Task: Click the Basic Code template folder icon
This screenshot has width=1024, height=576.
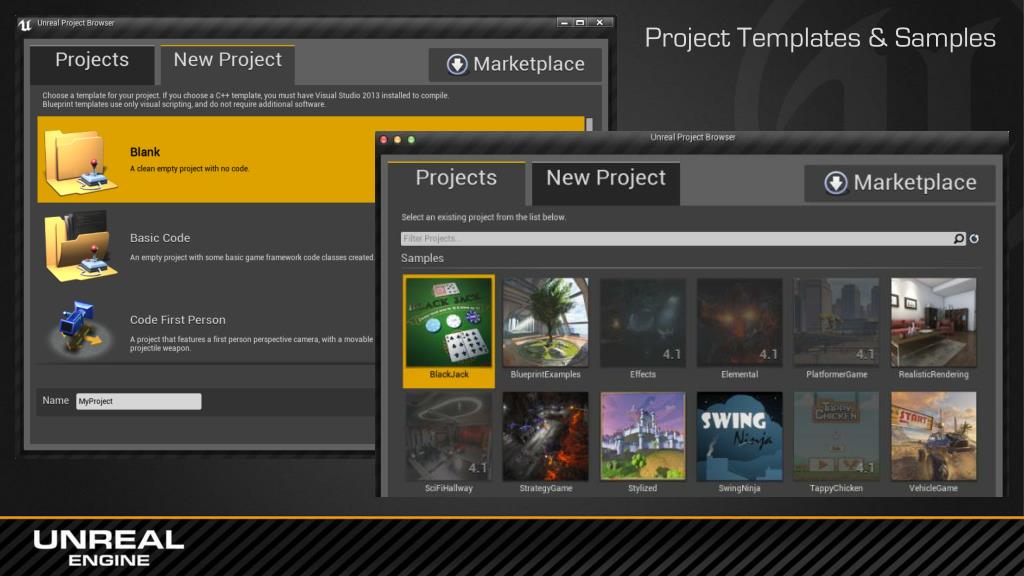Action: (80, 246)
